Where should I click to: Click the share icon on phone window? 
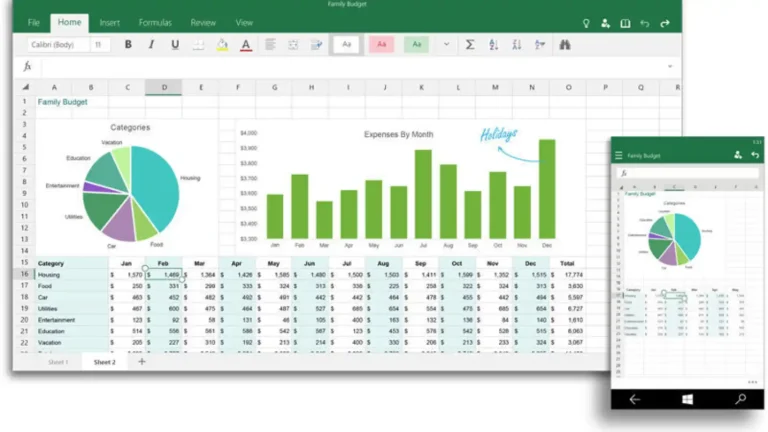[738, 155]
